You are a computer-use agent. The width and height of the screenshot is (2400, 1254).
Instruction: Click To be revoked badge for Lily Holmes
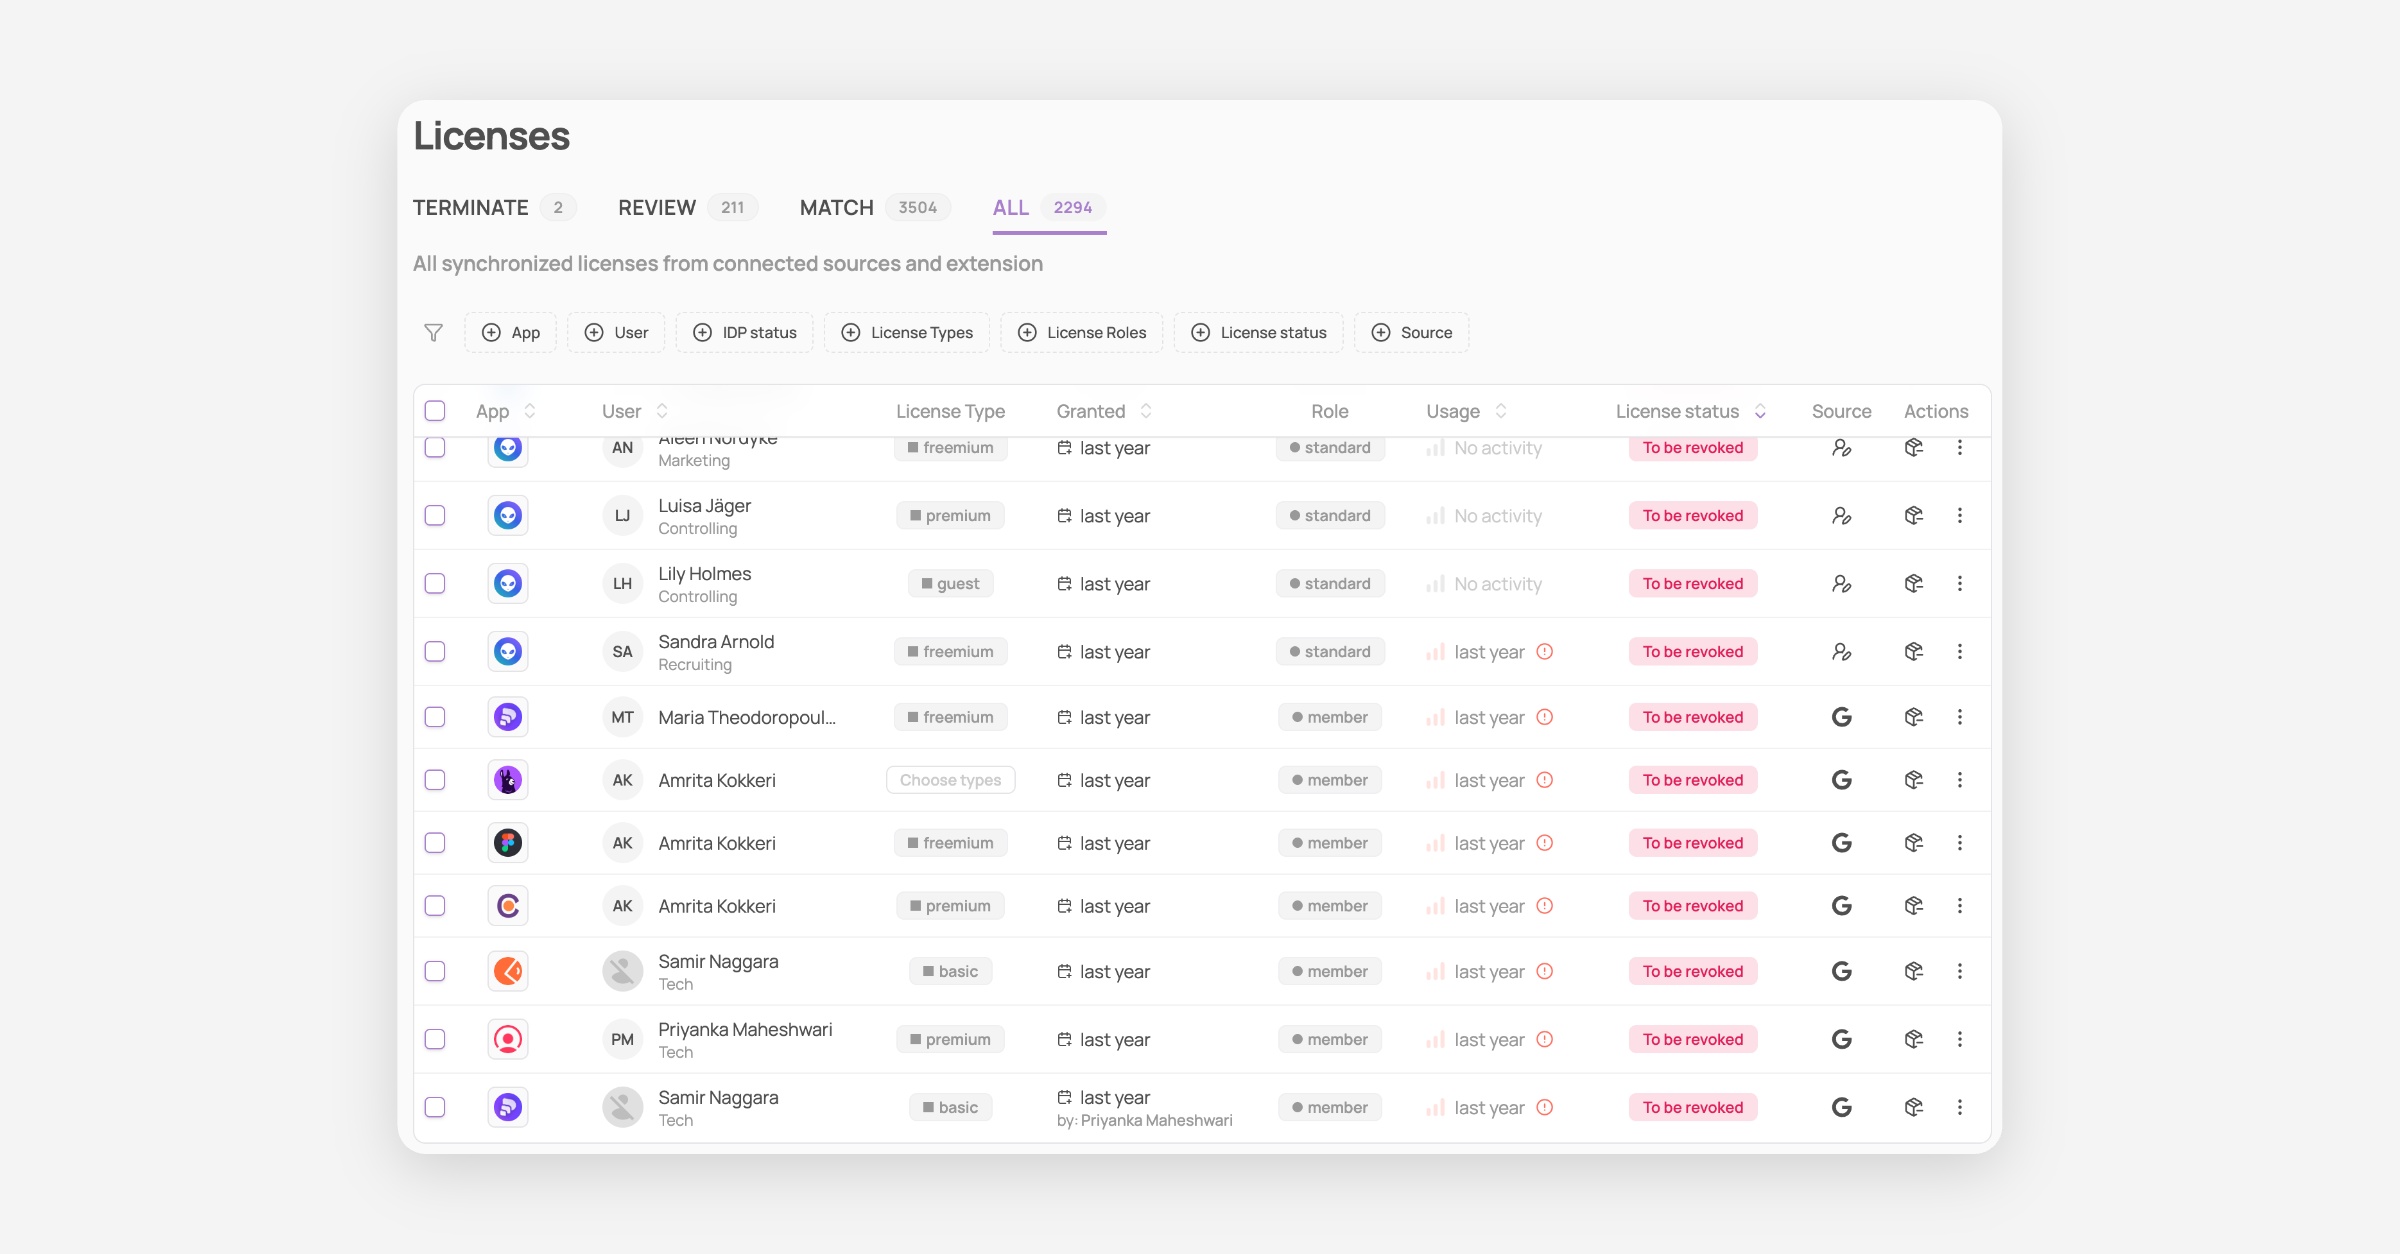pyautogui.click(x=1692, y=584)
